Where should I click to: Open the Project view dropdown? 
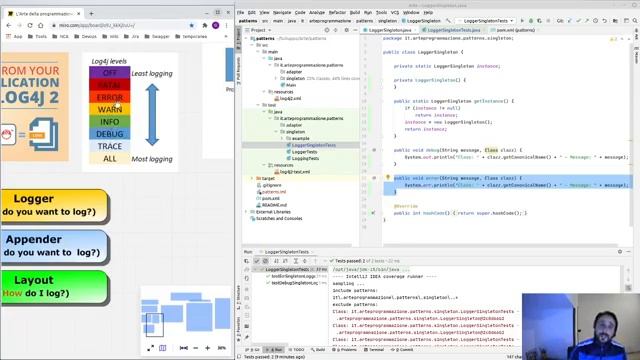point(258,30)
